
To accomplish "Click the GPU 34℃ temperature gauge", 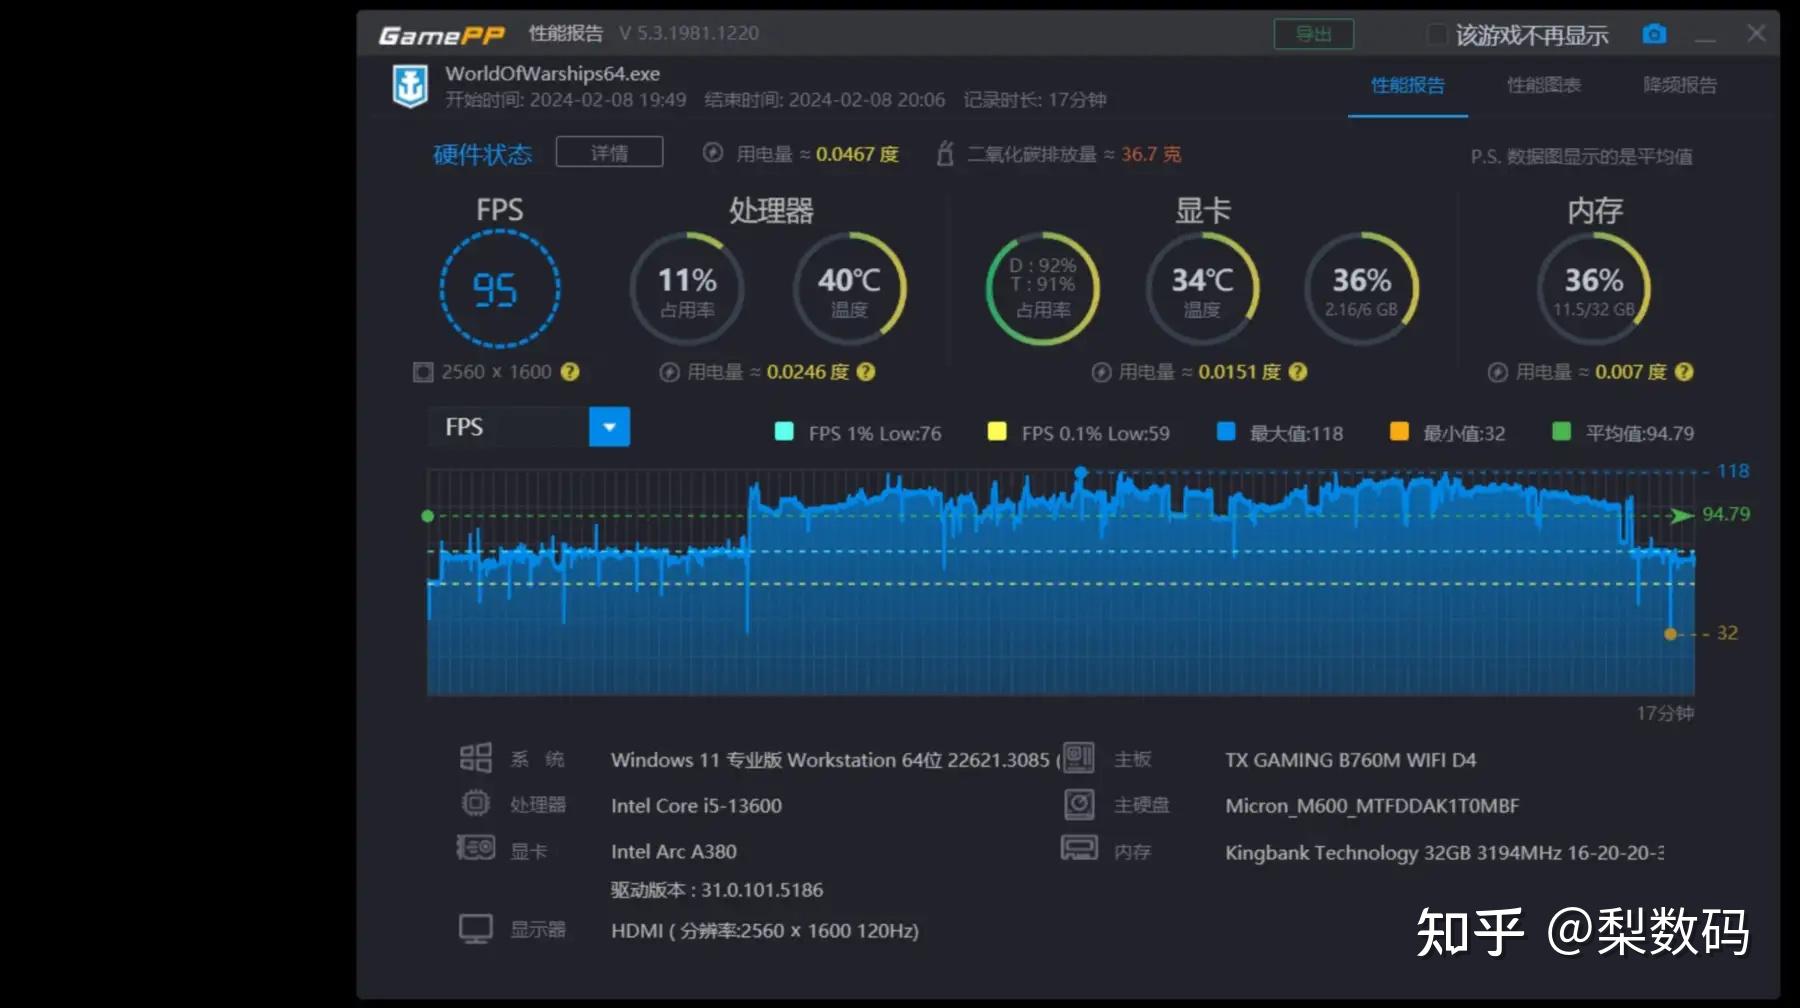I will tap(1202, 289).
